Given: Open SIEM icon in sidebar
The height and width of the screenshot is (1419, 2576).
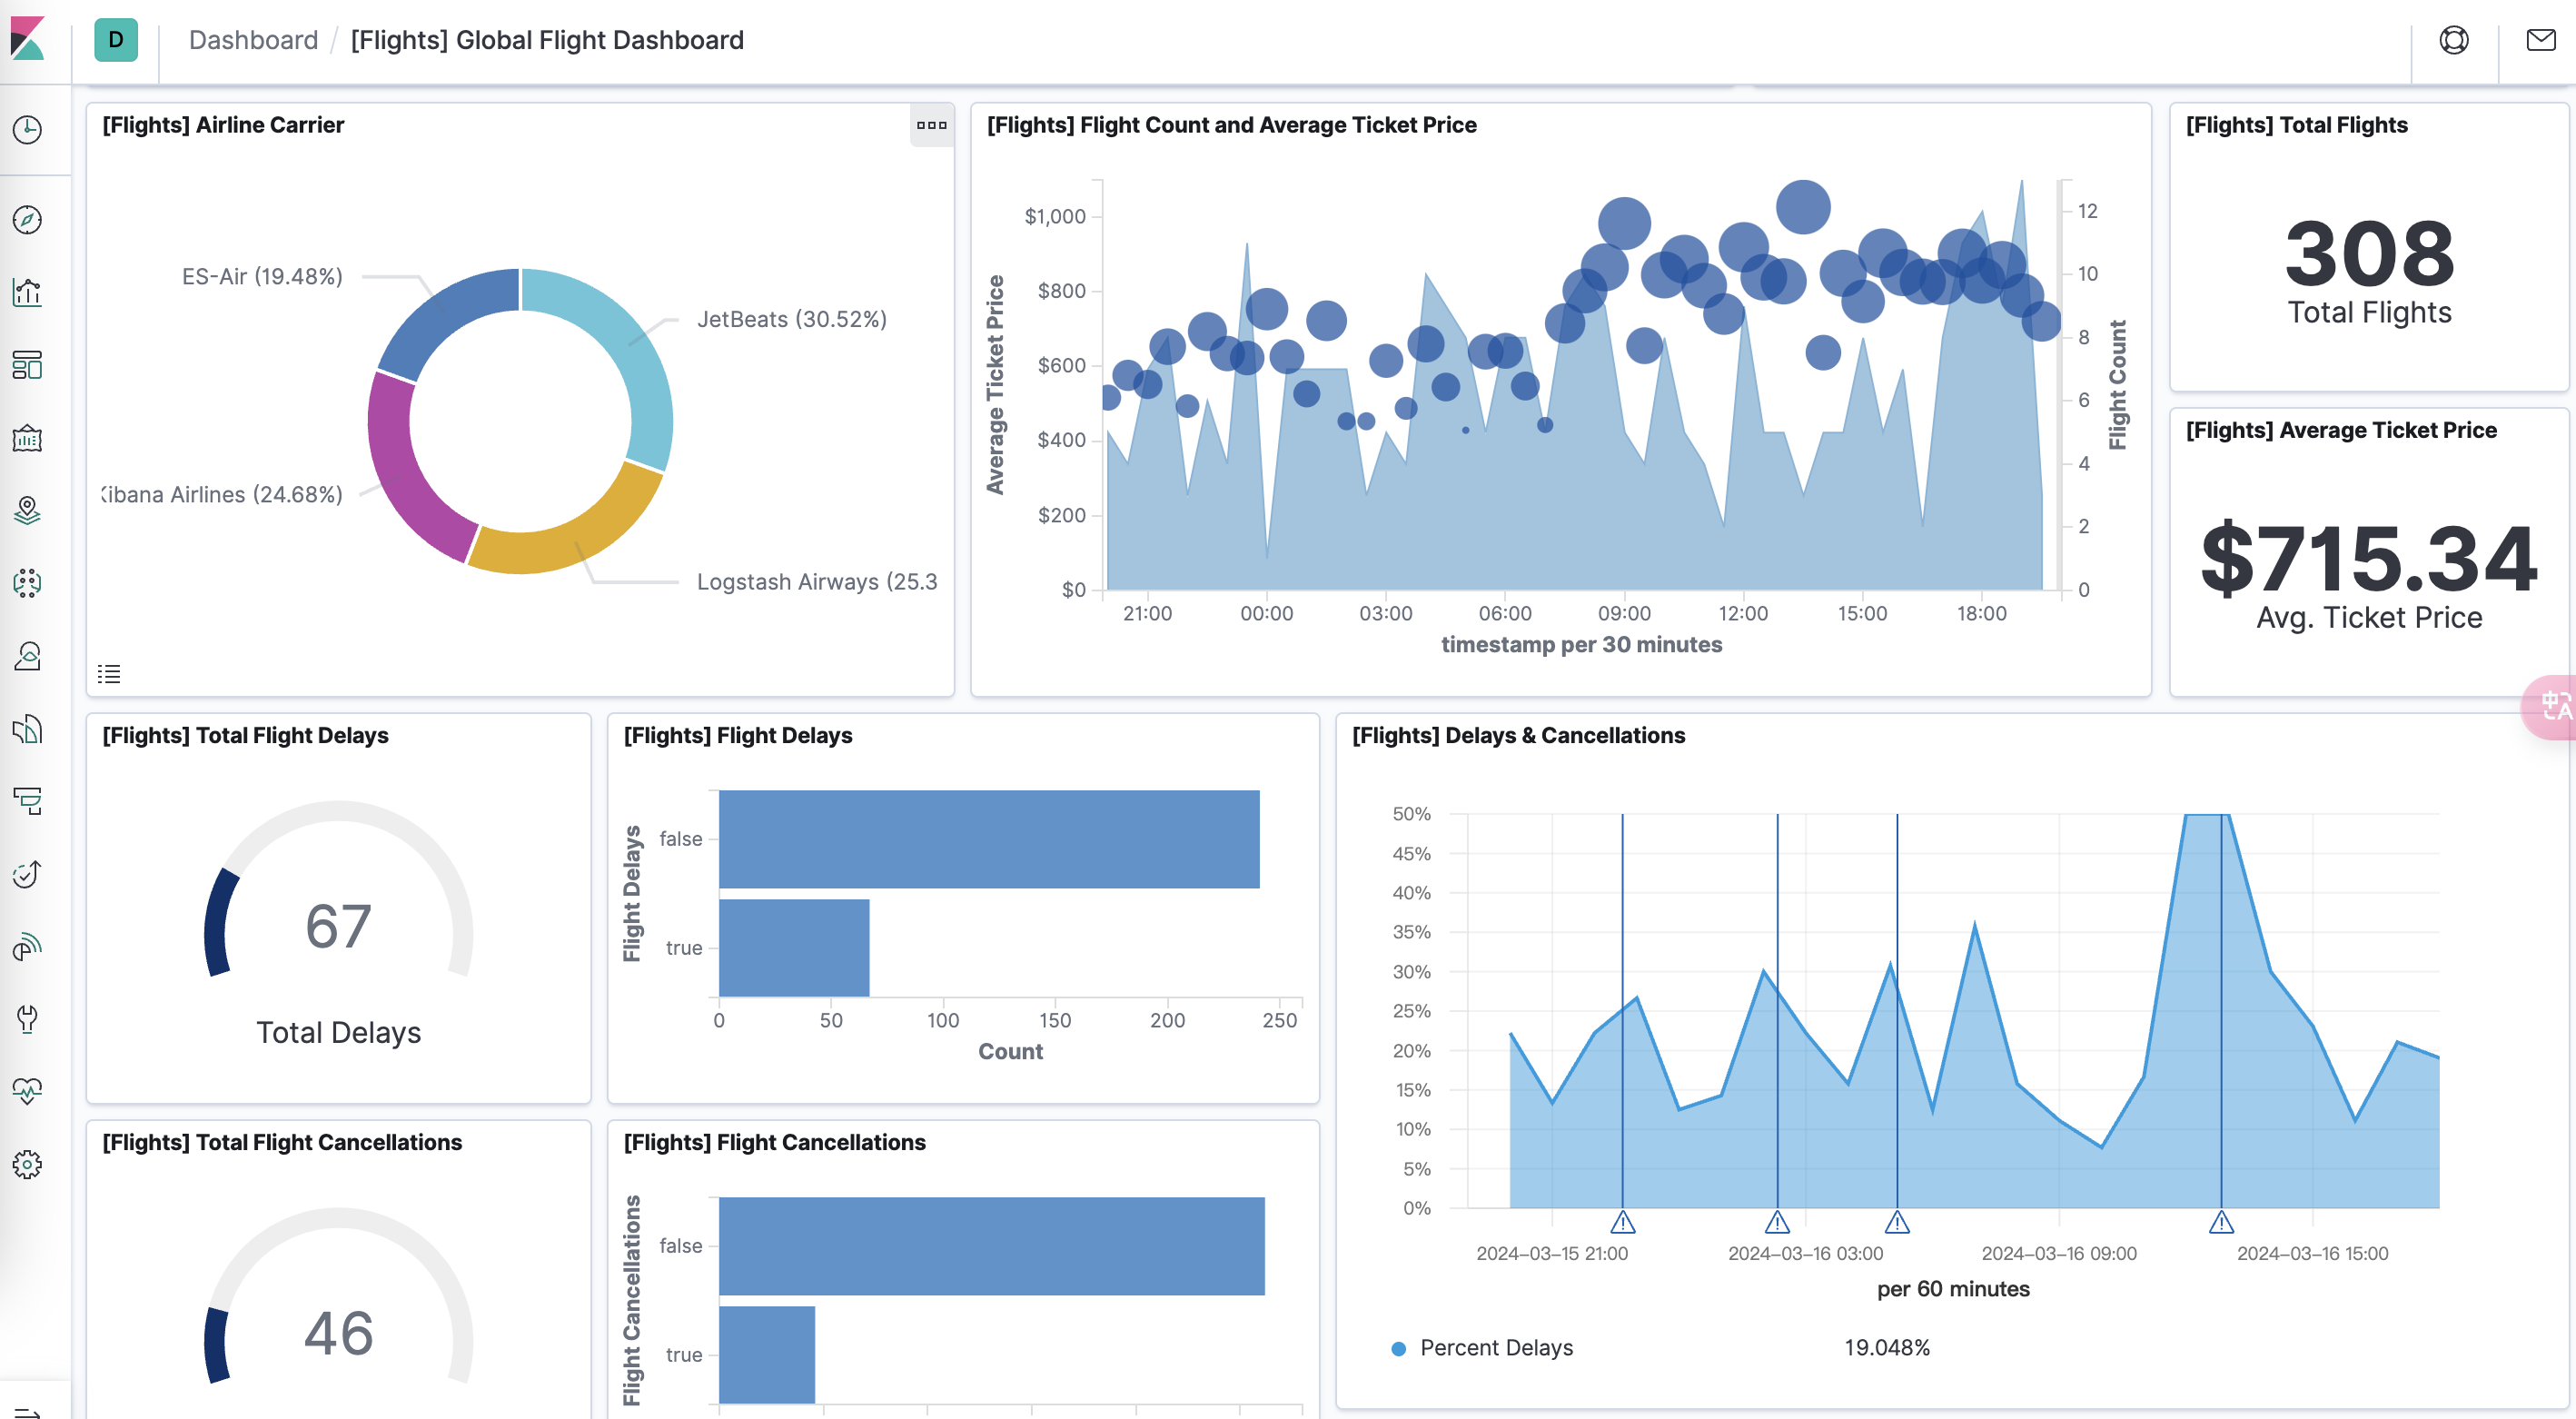Looking at the screenshot, I should point(27,947).
